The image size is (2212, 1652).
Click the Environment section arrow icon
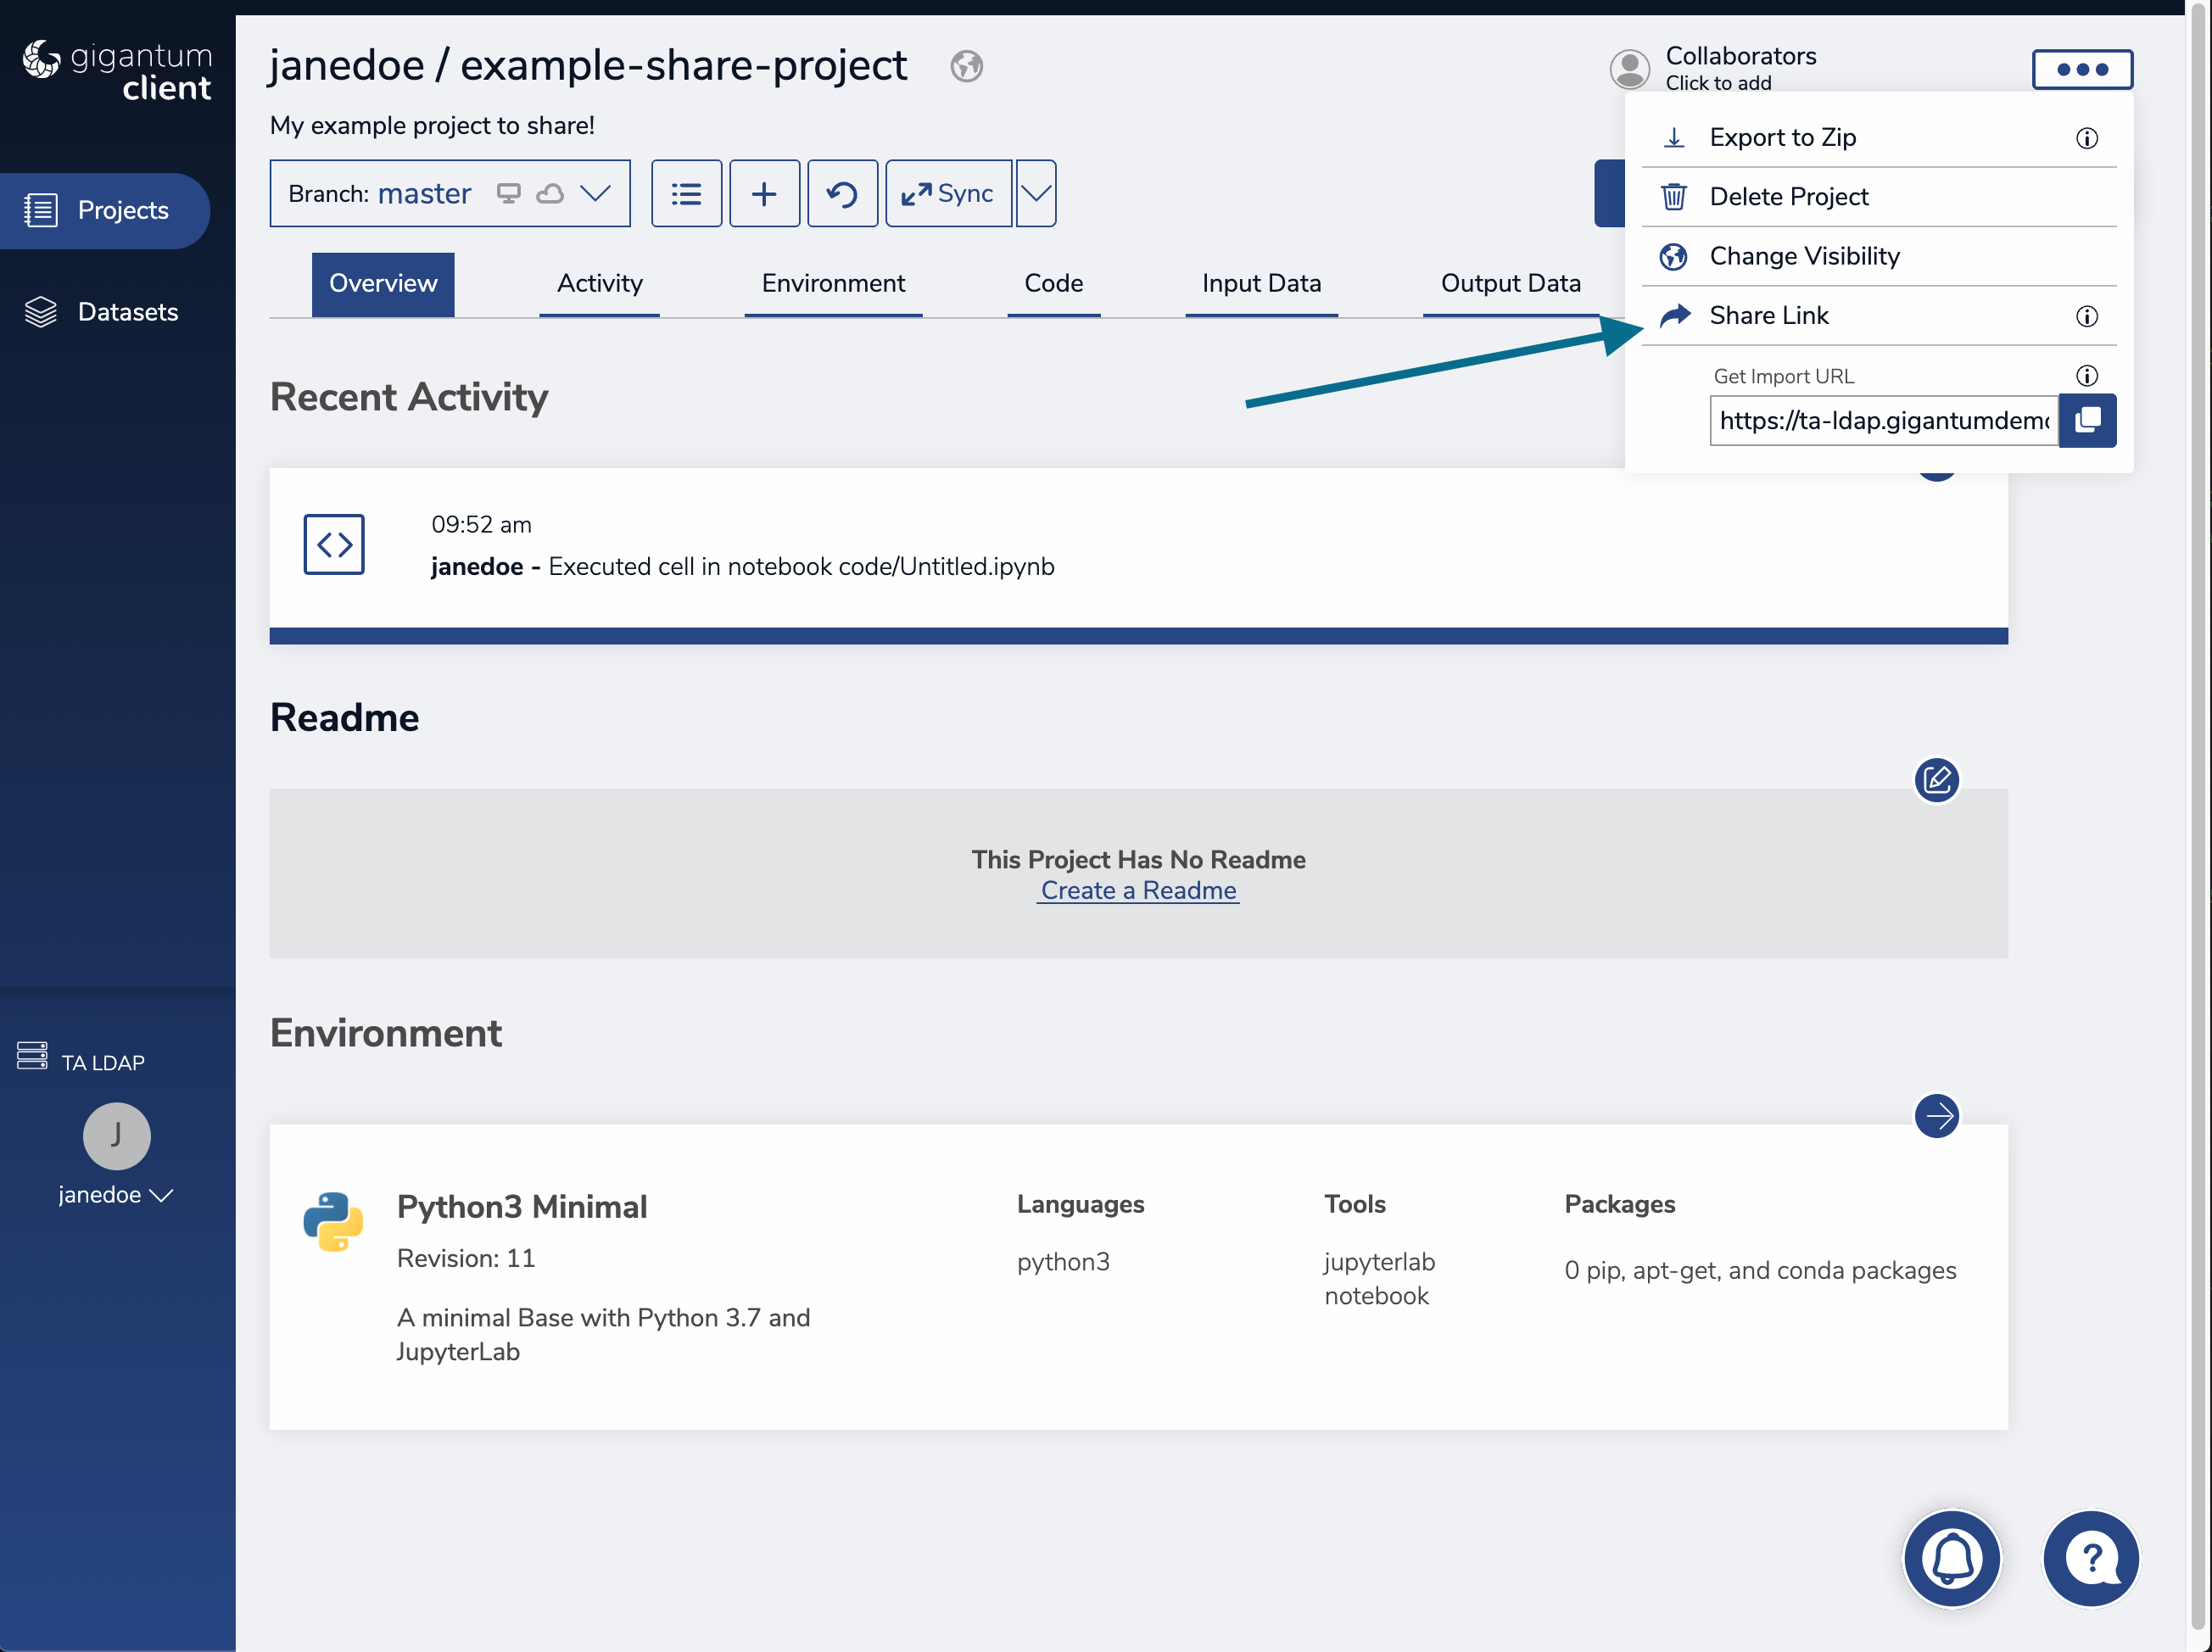1936,1115
